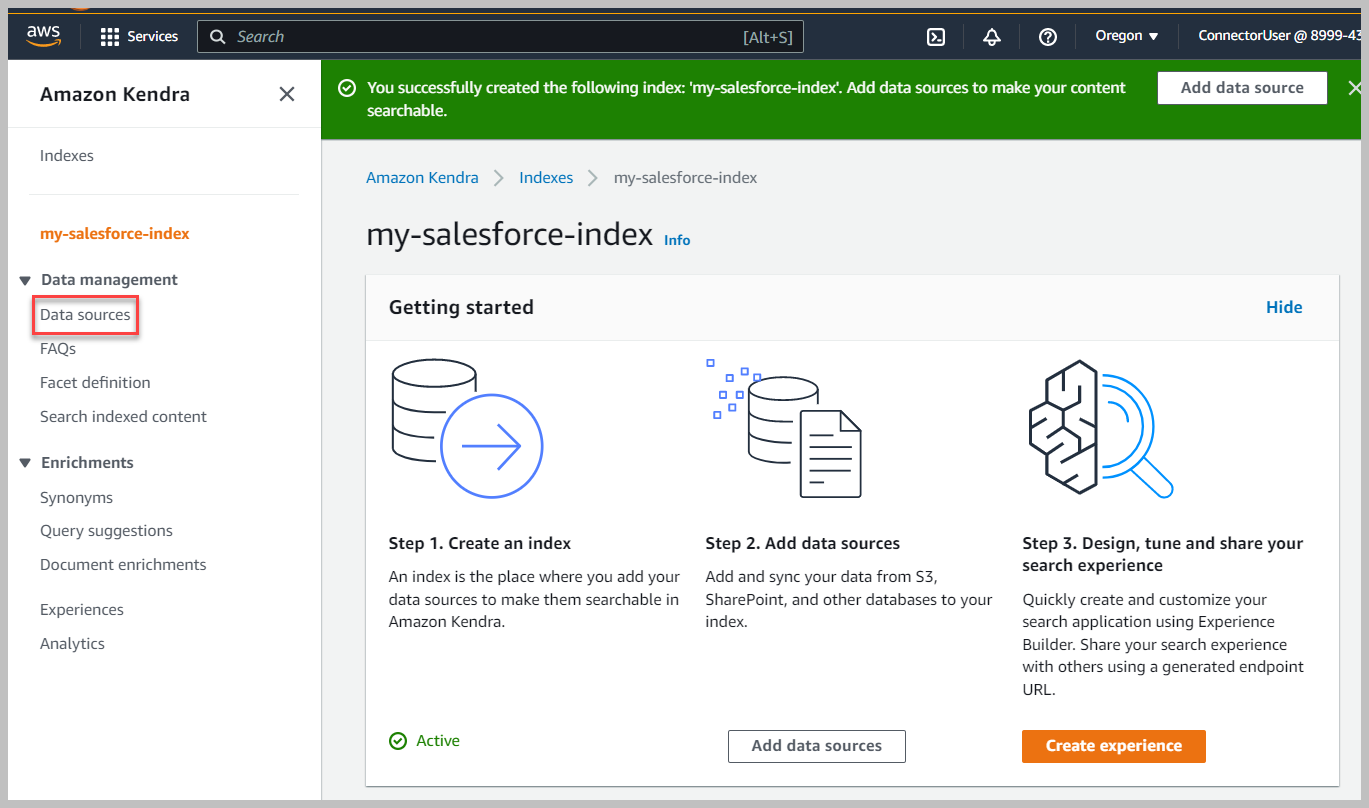Click the Step 1. Create an index heading
The height and width of the screenshot is (808, 1369).
[480, 544]
